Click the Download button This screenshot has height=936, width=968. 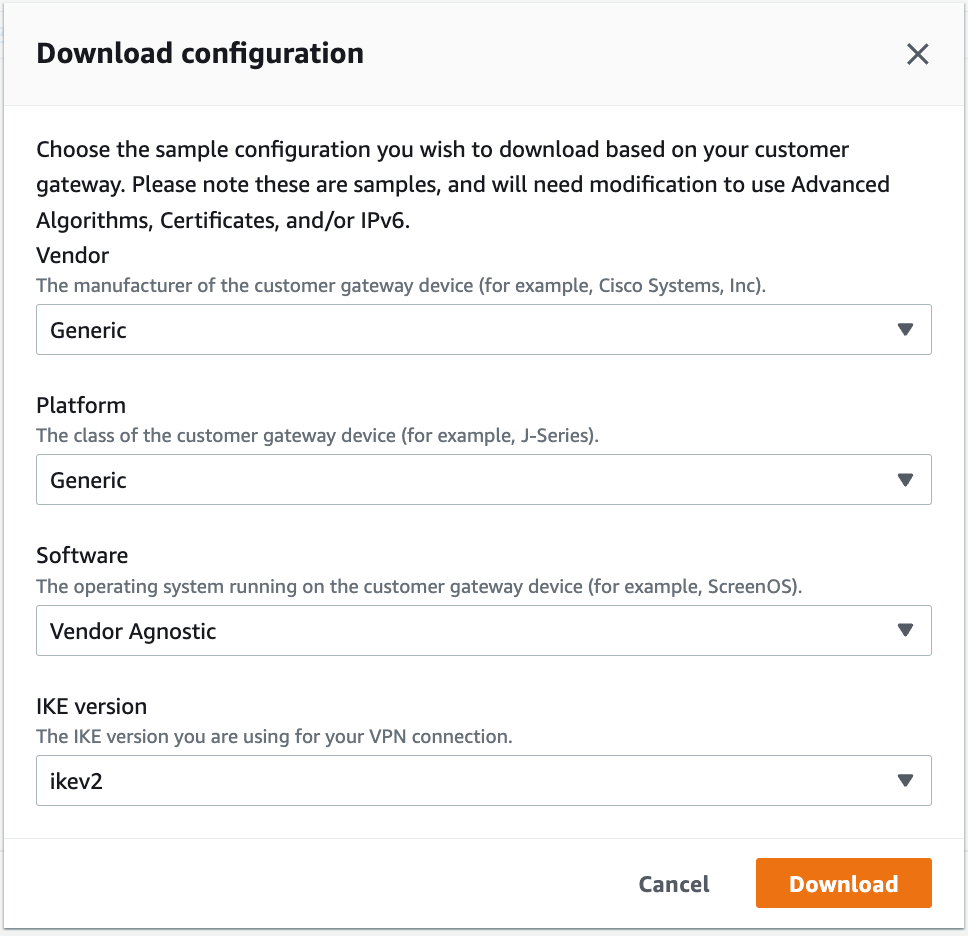coord(843,883)
